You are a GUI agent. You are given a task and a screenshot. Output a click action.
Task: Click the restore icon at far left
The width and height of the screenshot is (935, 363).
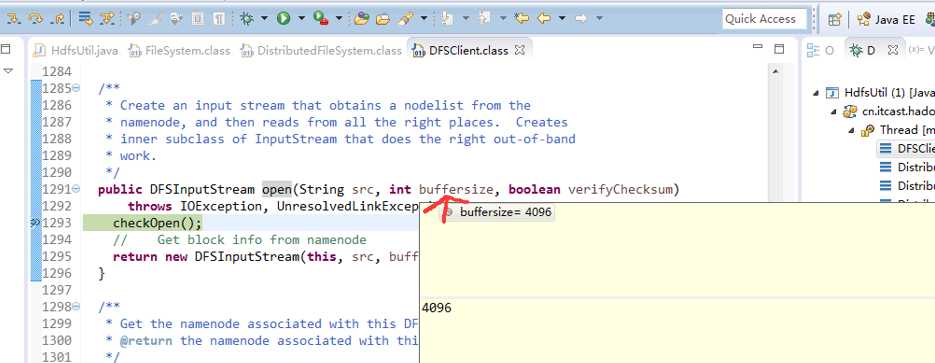[5, 49]
